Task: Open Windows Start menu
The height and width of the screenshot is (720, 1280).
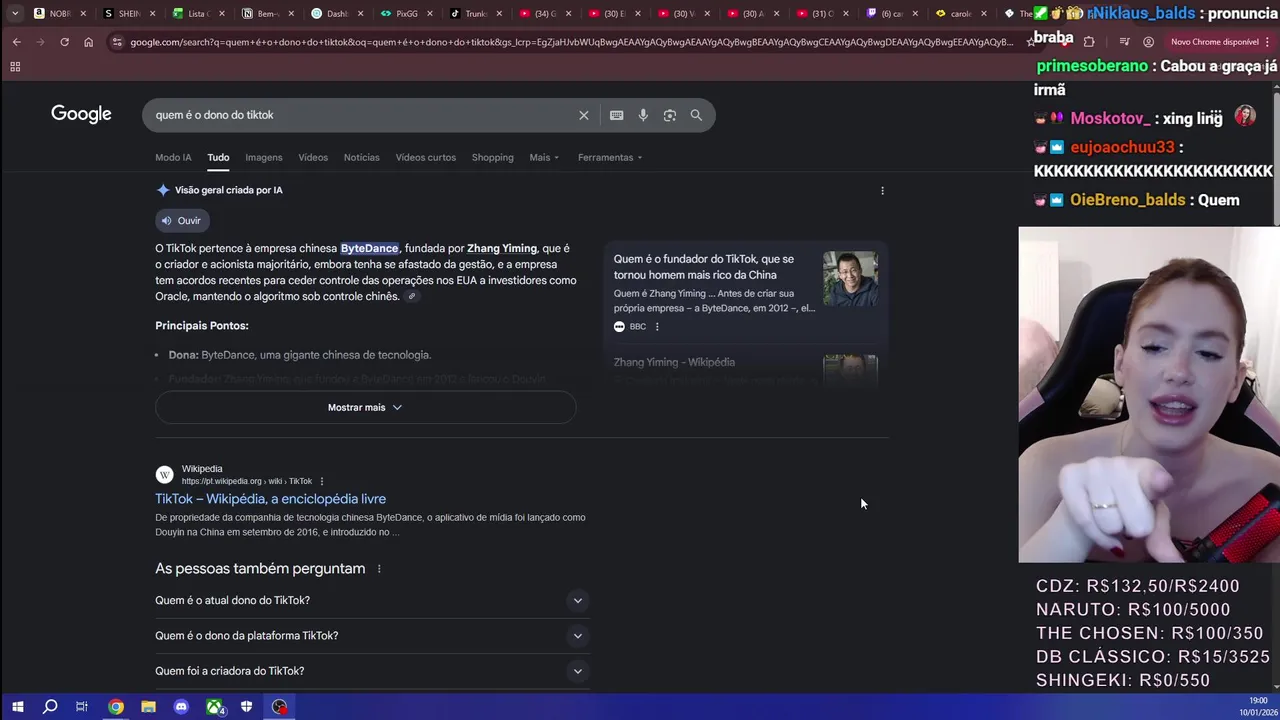Action: [x=17, y=707]
